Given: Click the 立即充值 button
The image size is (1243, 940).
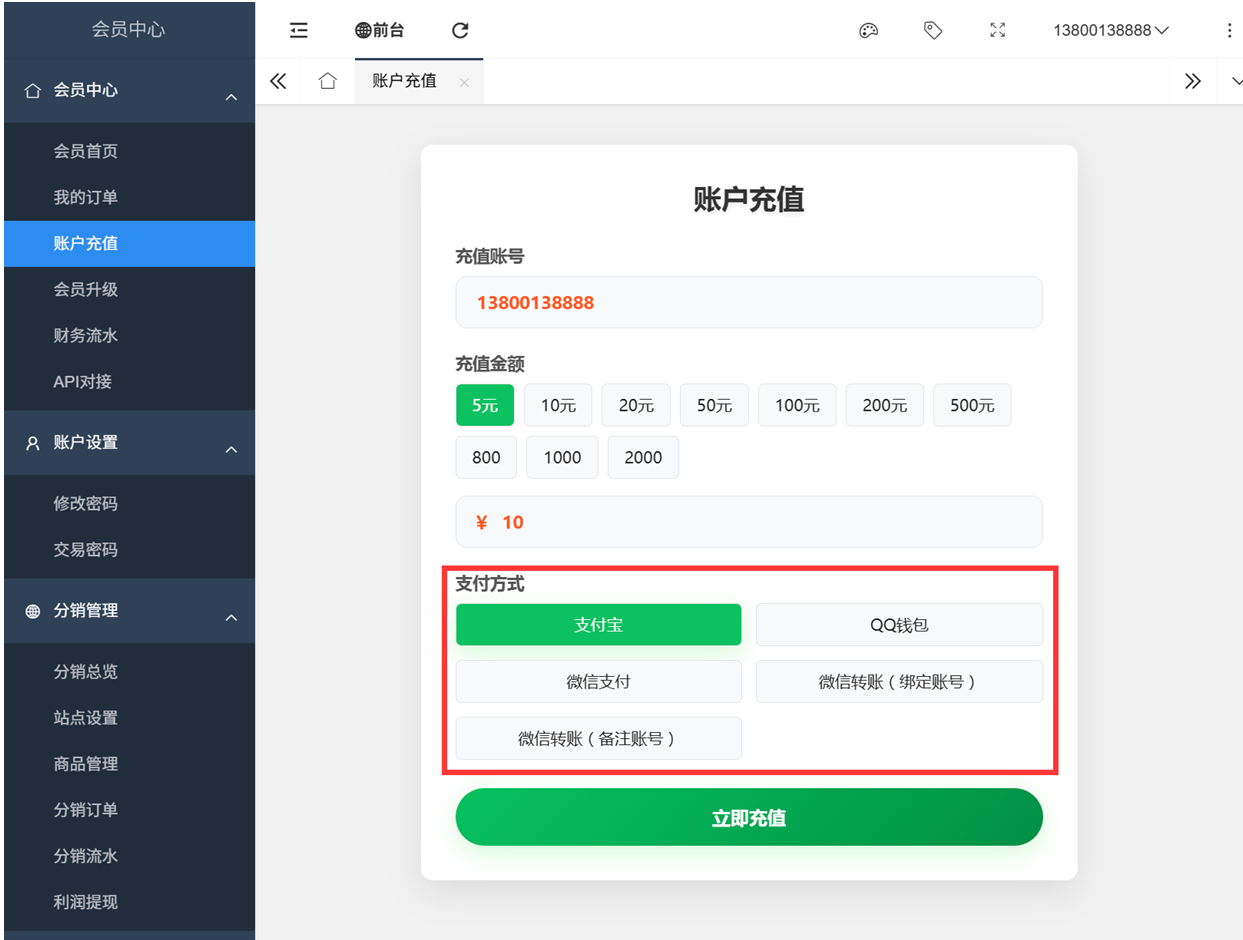Looking at the screenshot, I should click(748, 818).
